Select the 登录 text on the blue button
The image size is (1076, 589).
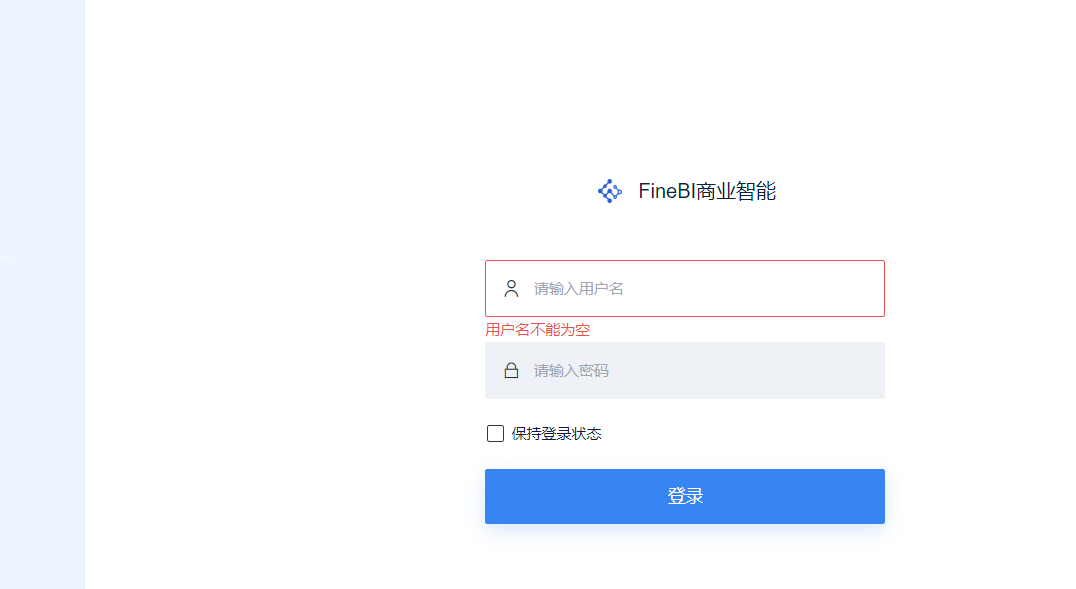(x=685, y=496)
